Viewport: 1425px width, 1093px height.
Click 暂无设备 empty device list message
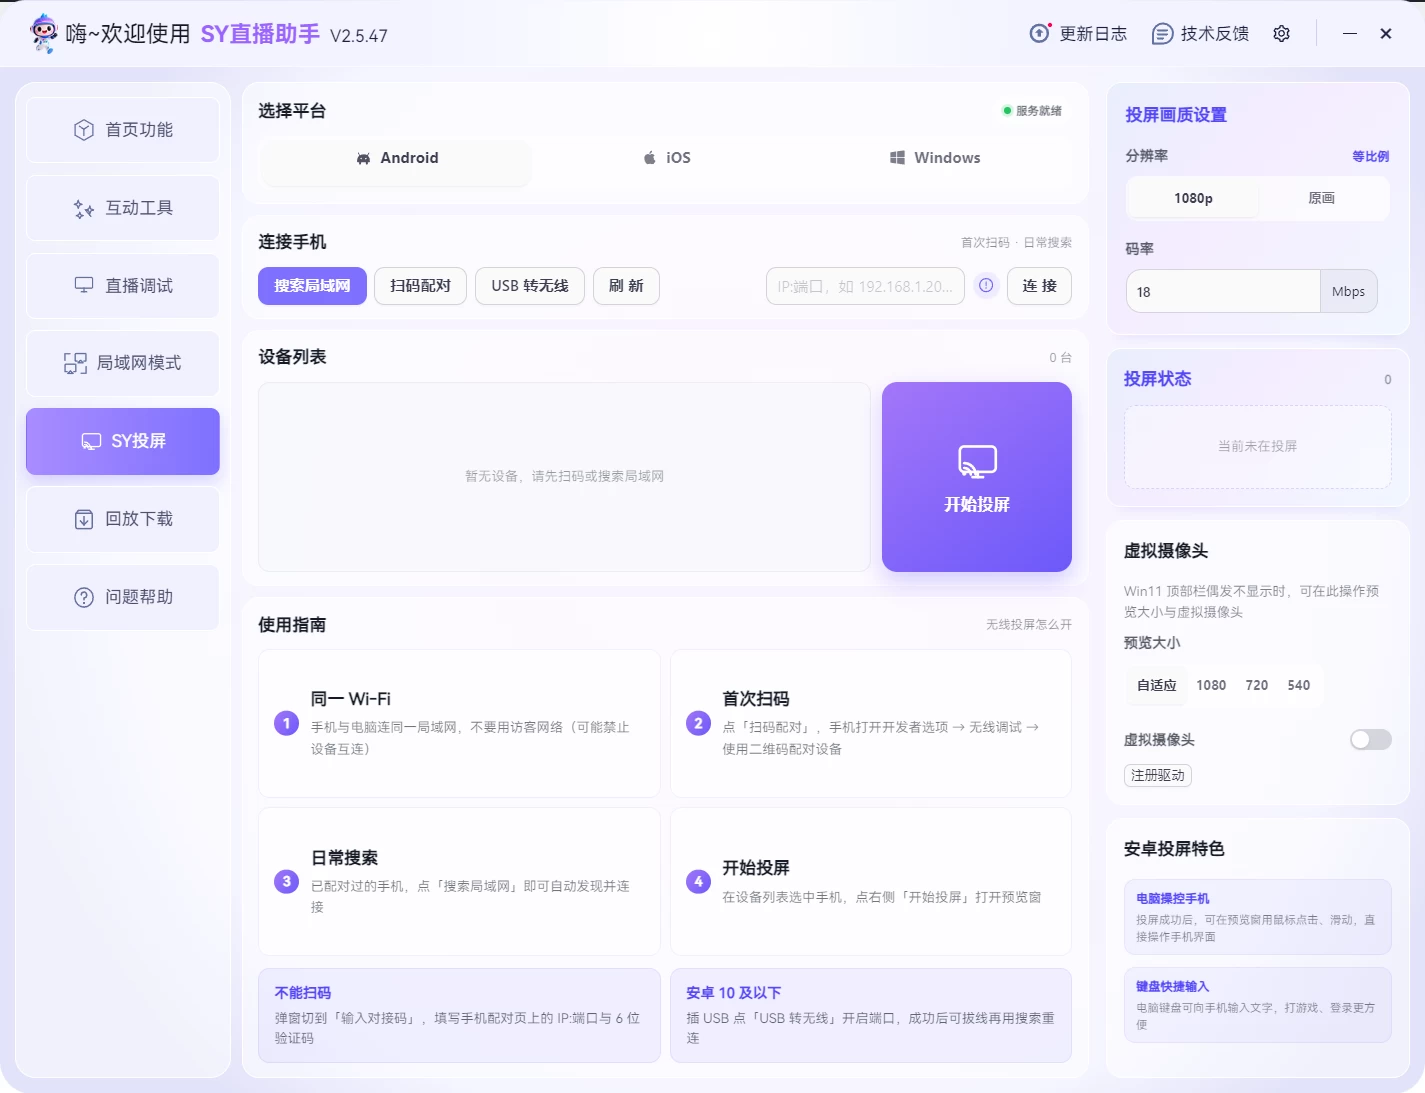[x=564, y=476]
